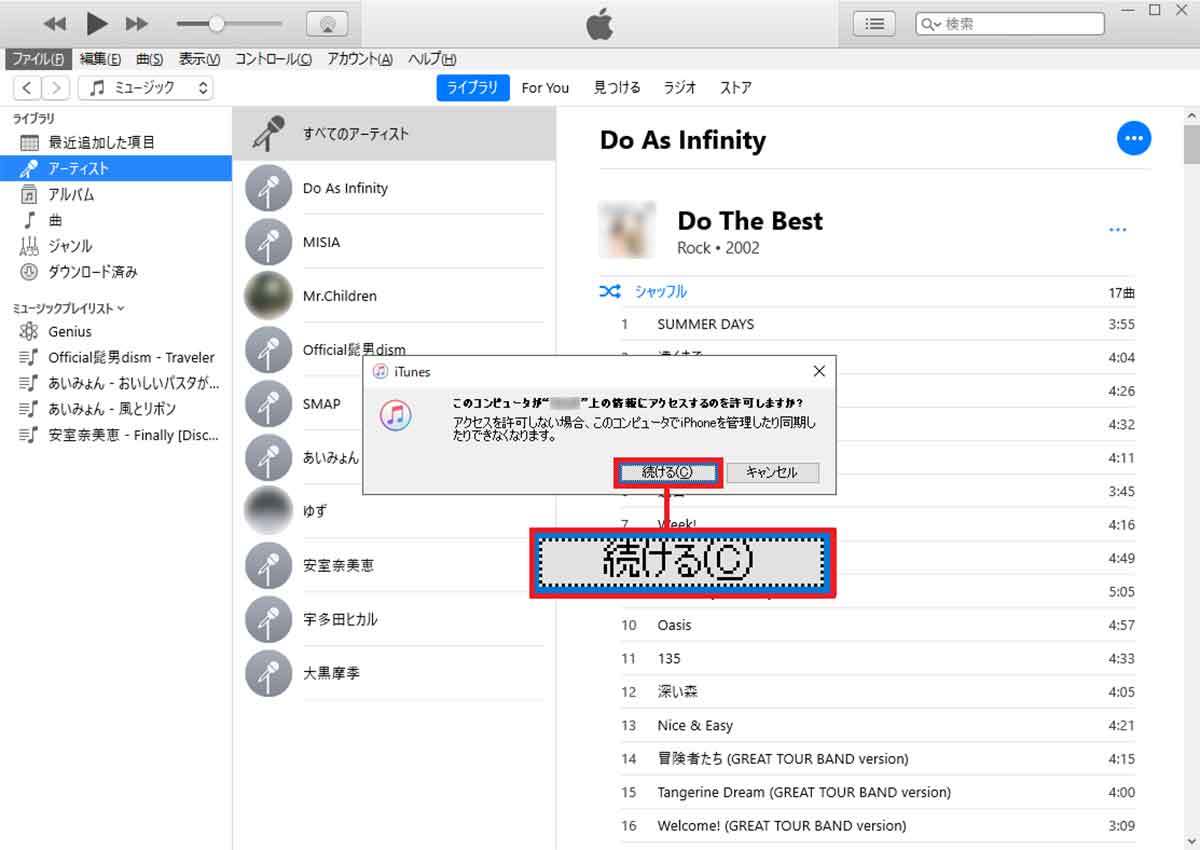Select the MISIA artist row
The width and height of the screenshot is (1200, 850).
394,242
